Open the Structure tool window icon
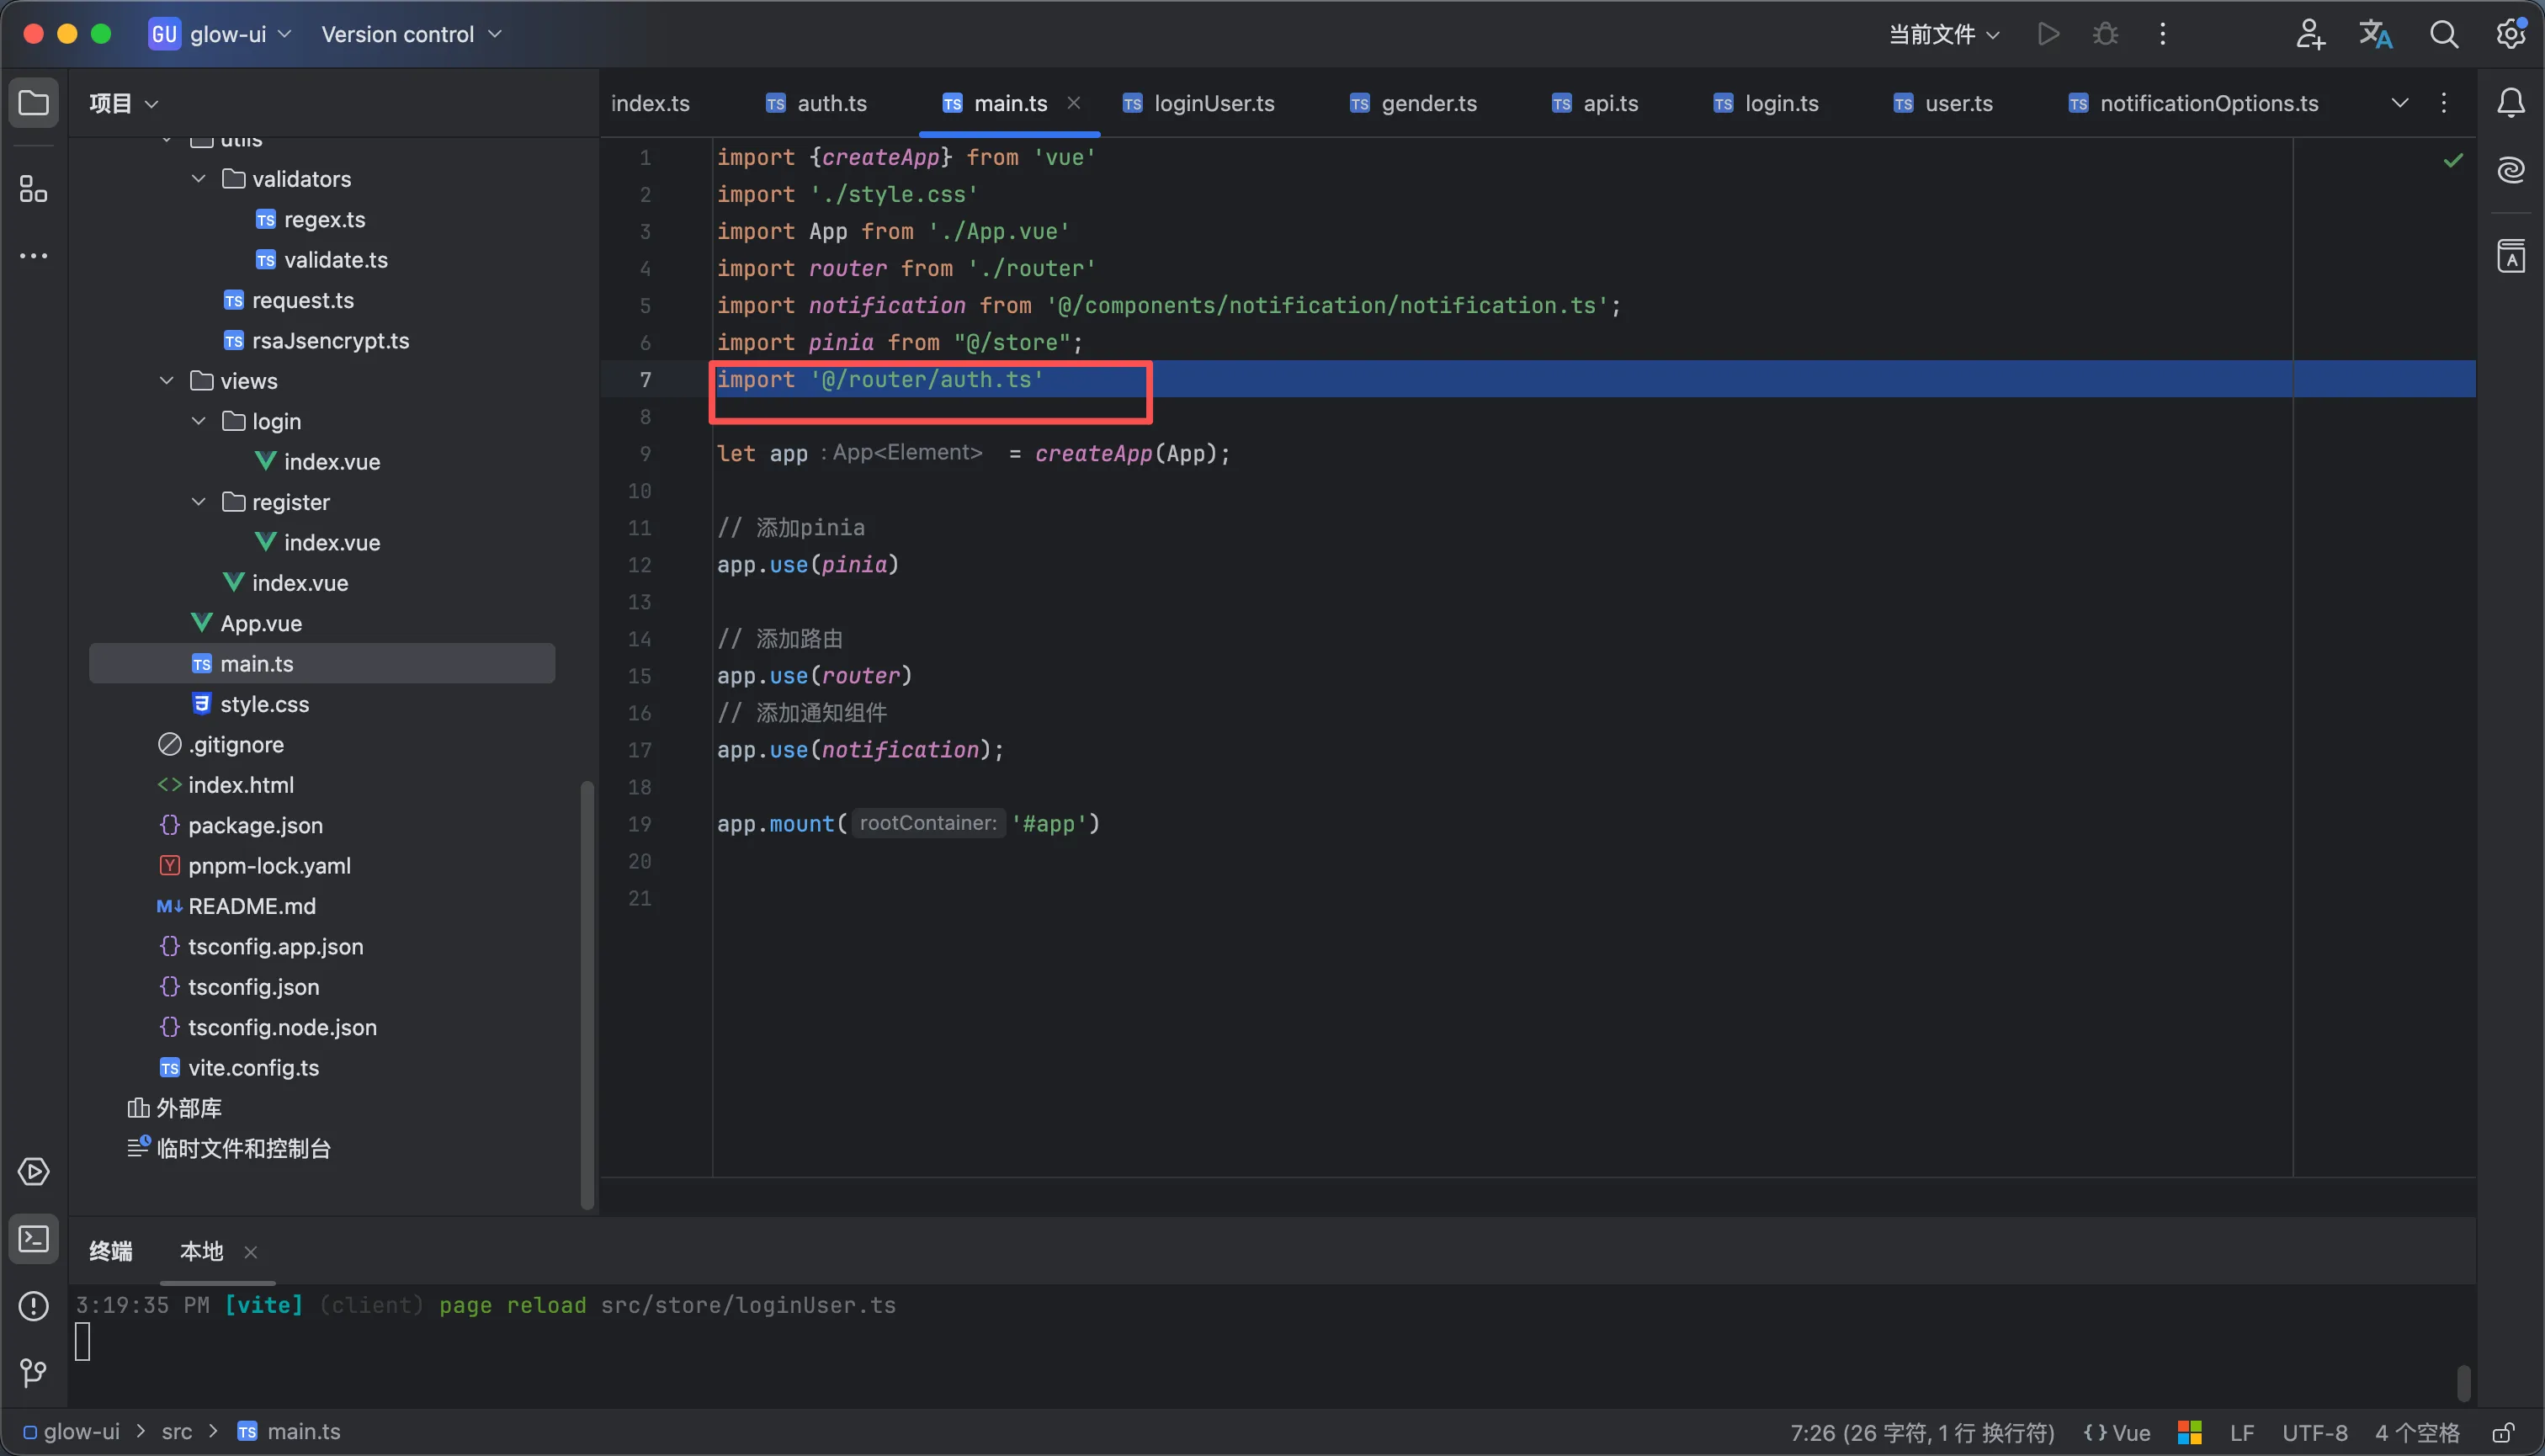The image size is (2545, 1456). coord(33,189)
